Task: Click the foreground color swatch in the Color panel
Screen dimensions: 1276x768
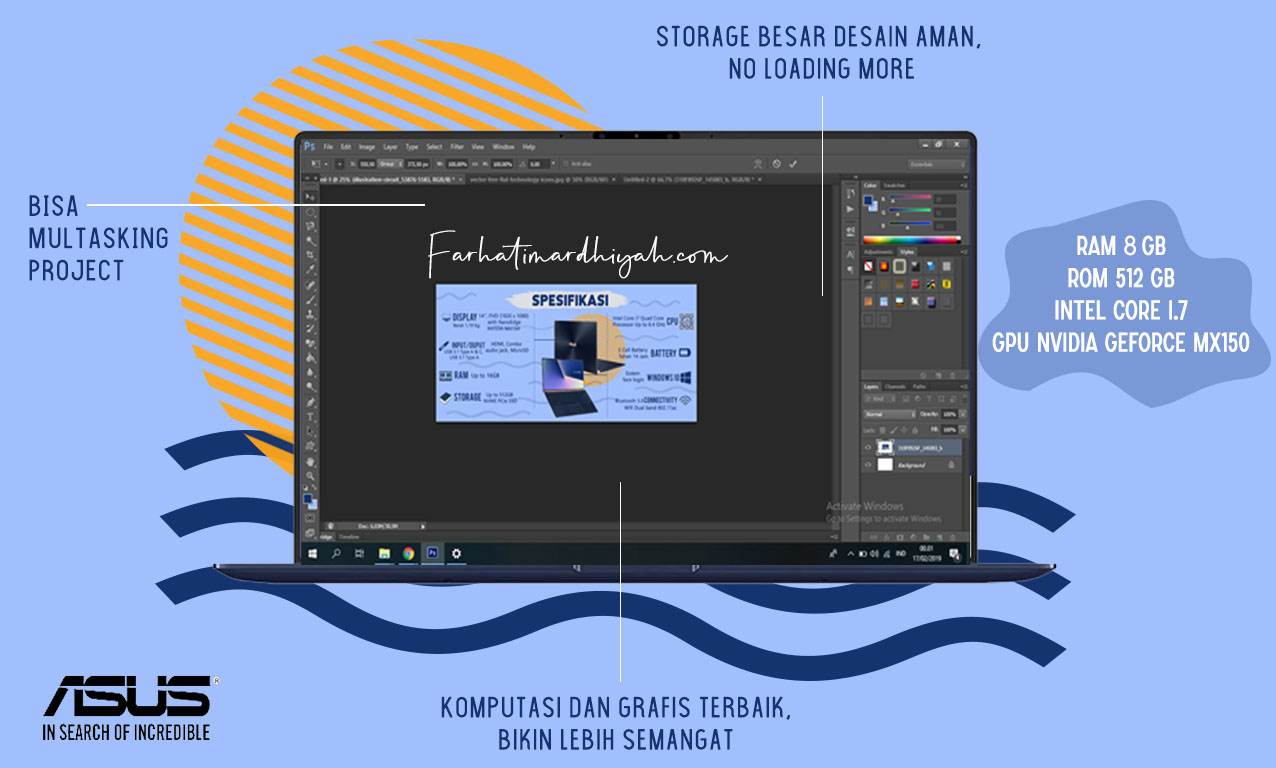Action: point(868,200)
